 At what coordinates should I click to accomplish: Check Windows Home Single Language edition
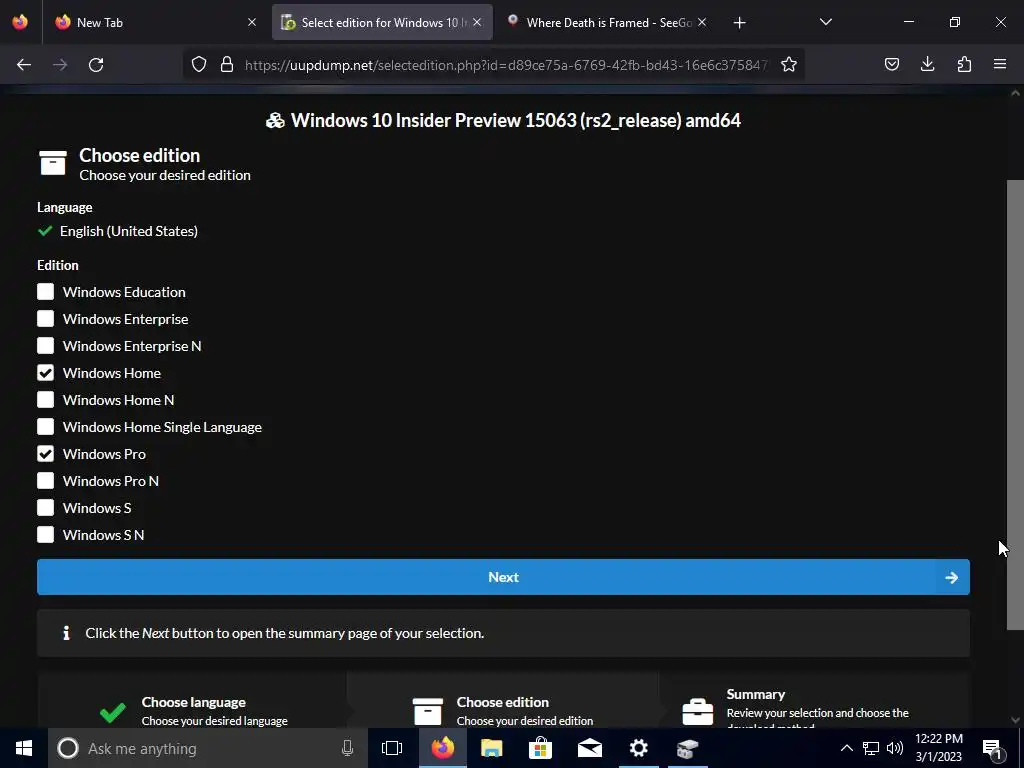(45, 427)
